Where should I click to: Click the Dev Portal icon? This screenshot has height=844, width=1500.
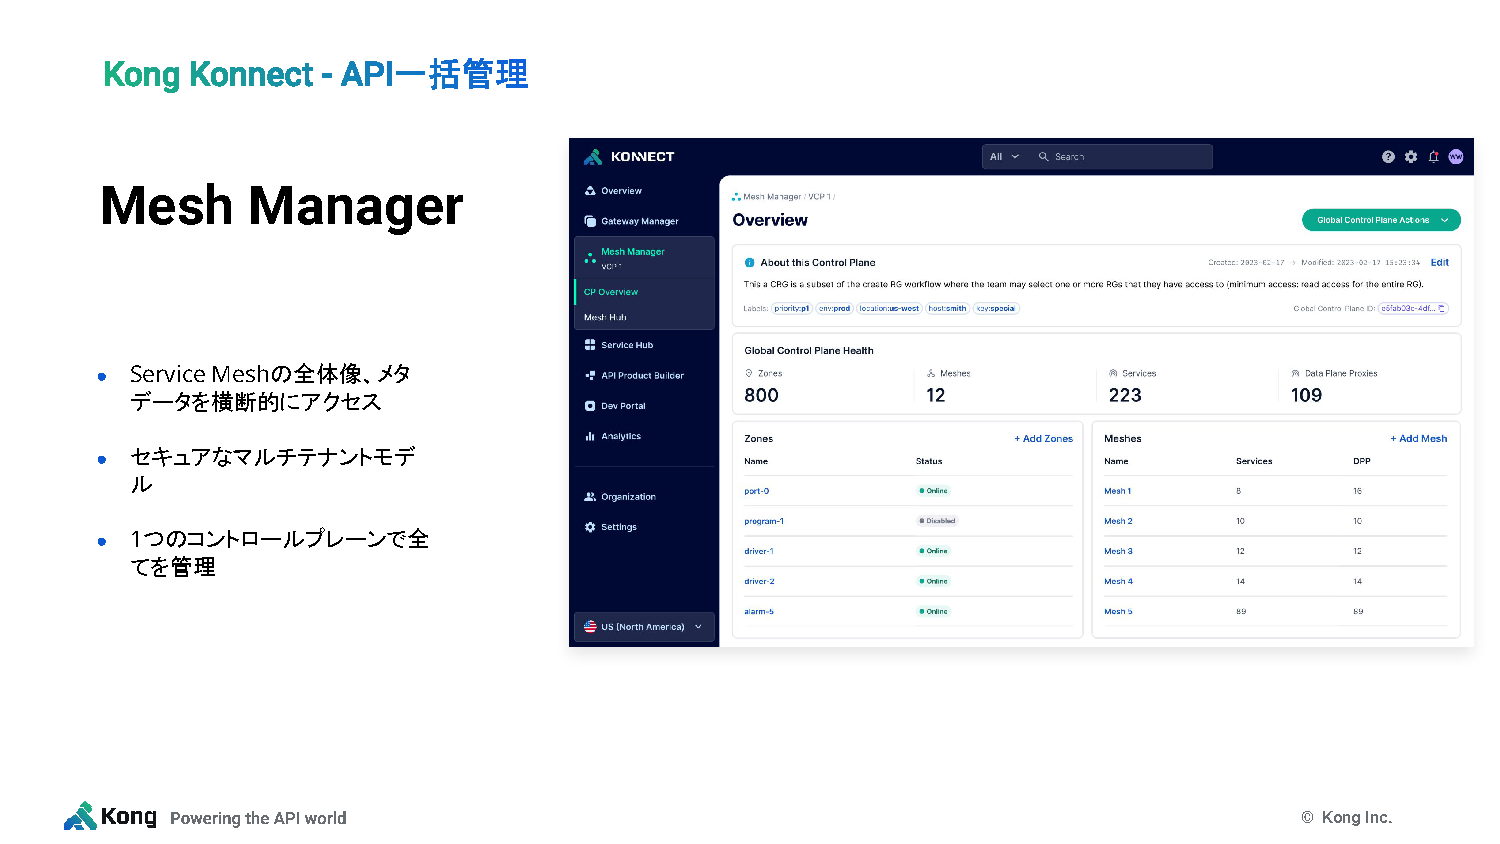coord(590,406)
